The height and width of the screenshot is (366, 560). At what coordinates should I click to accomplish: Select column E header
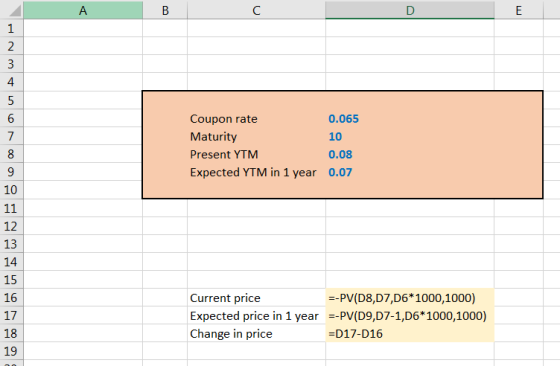(519, 10)
